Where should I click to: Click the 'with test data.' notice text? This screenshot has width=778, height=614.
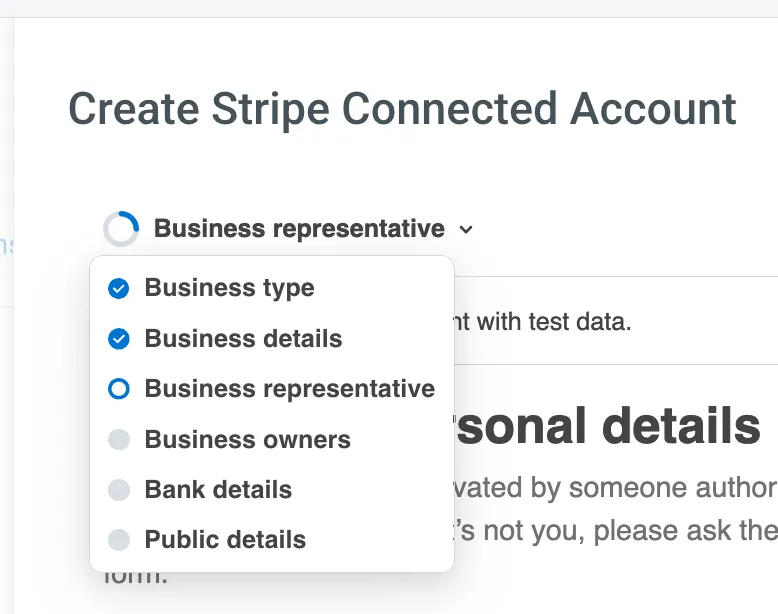(543, 322)
